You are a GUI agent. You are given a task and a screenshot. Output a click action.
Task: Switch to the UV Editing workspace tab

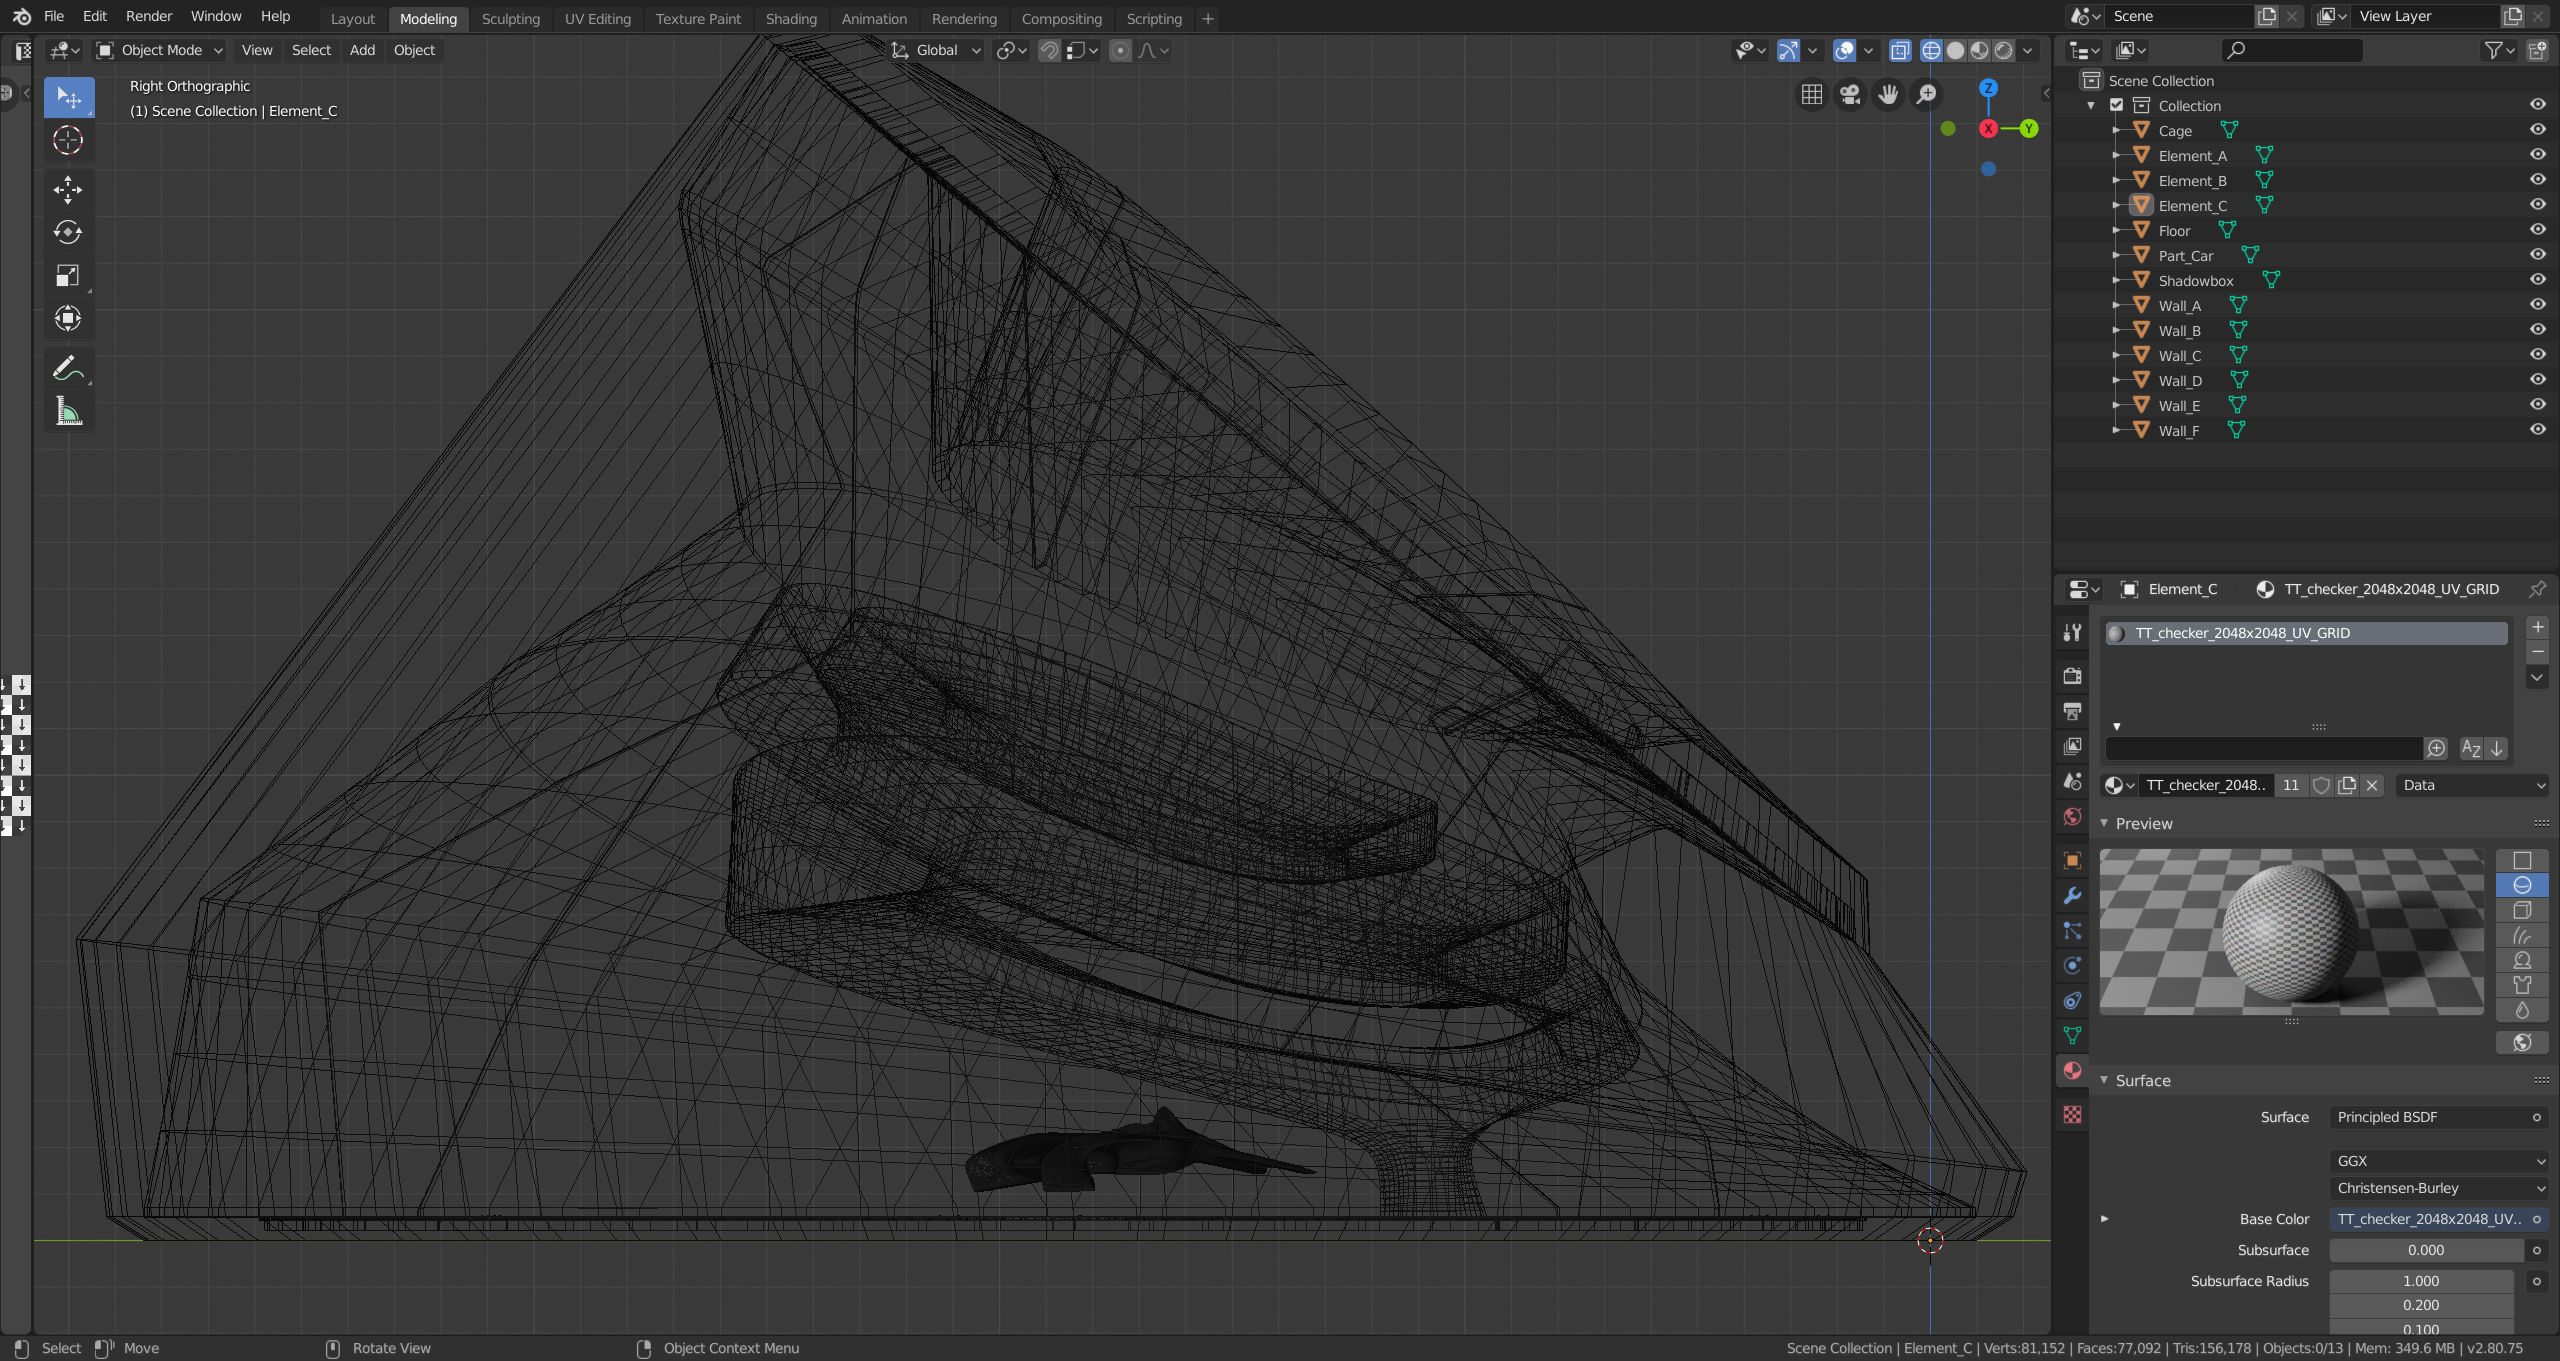pyautogui.click(x=597, y=18)
